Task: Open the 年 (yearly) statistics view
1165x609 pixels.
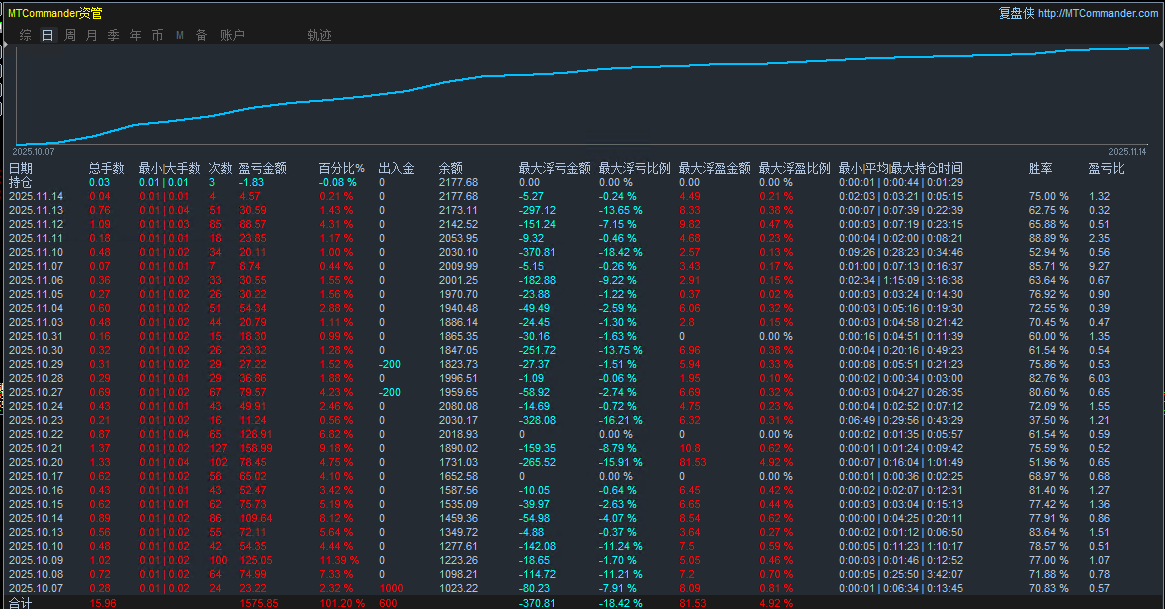Action: pos(134,34)
